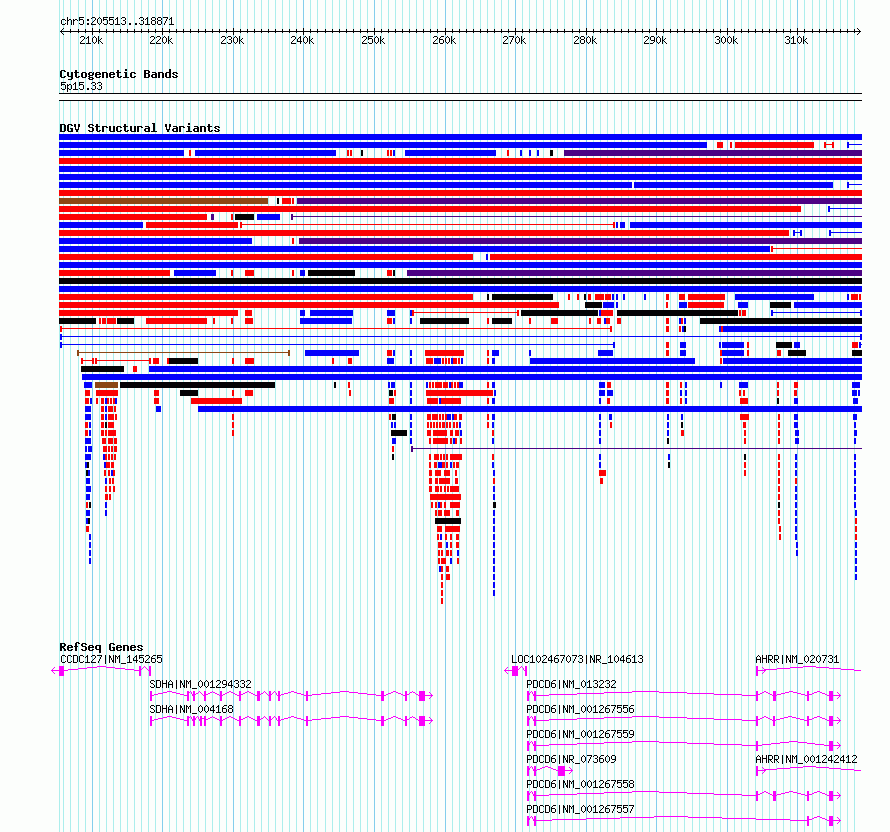Select the AHRR NM_020731 transcript glyph

tap(809, 671)
